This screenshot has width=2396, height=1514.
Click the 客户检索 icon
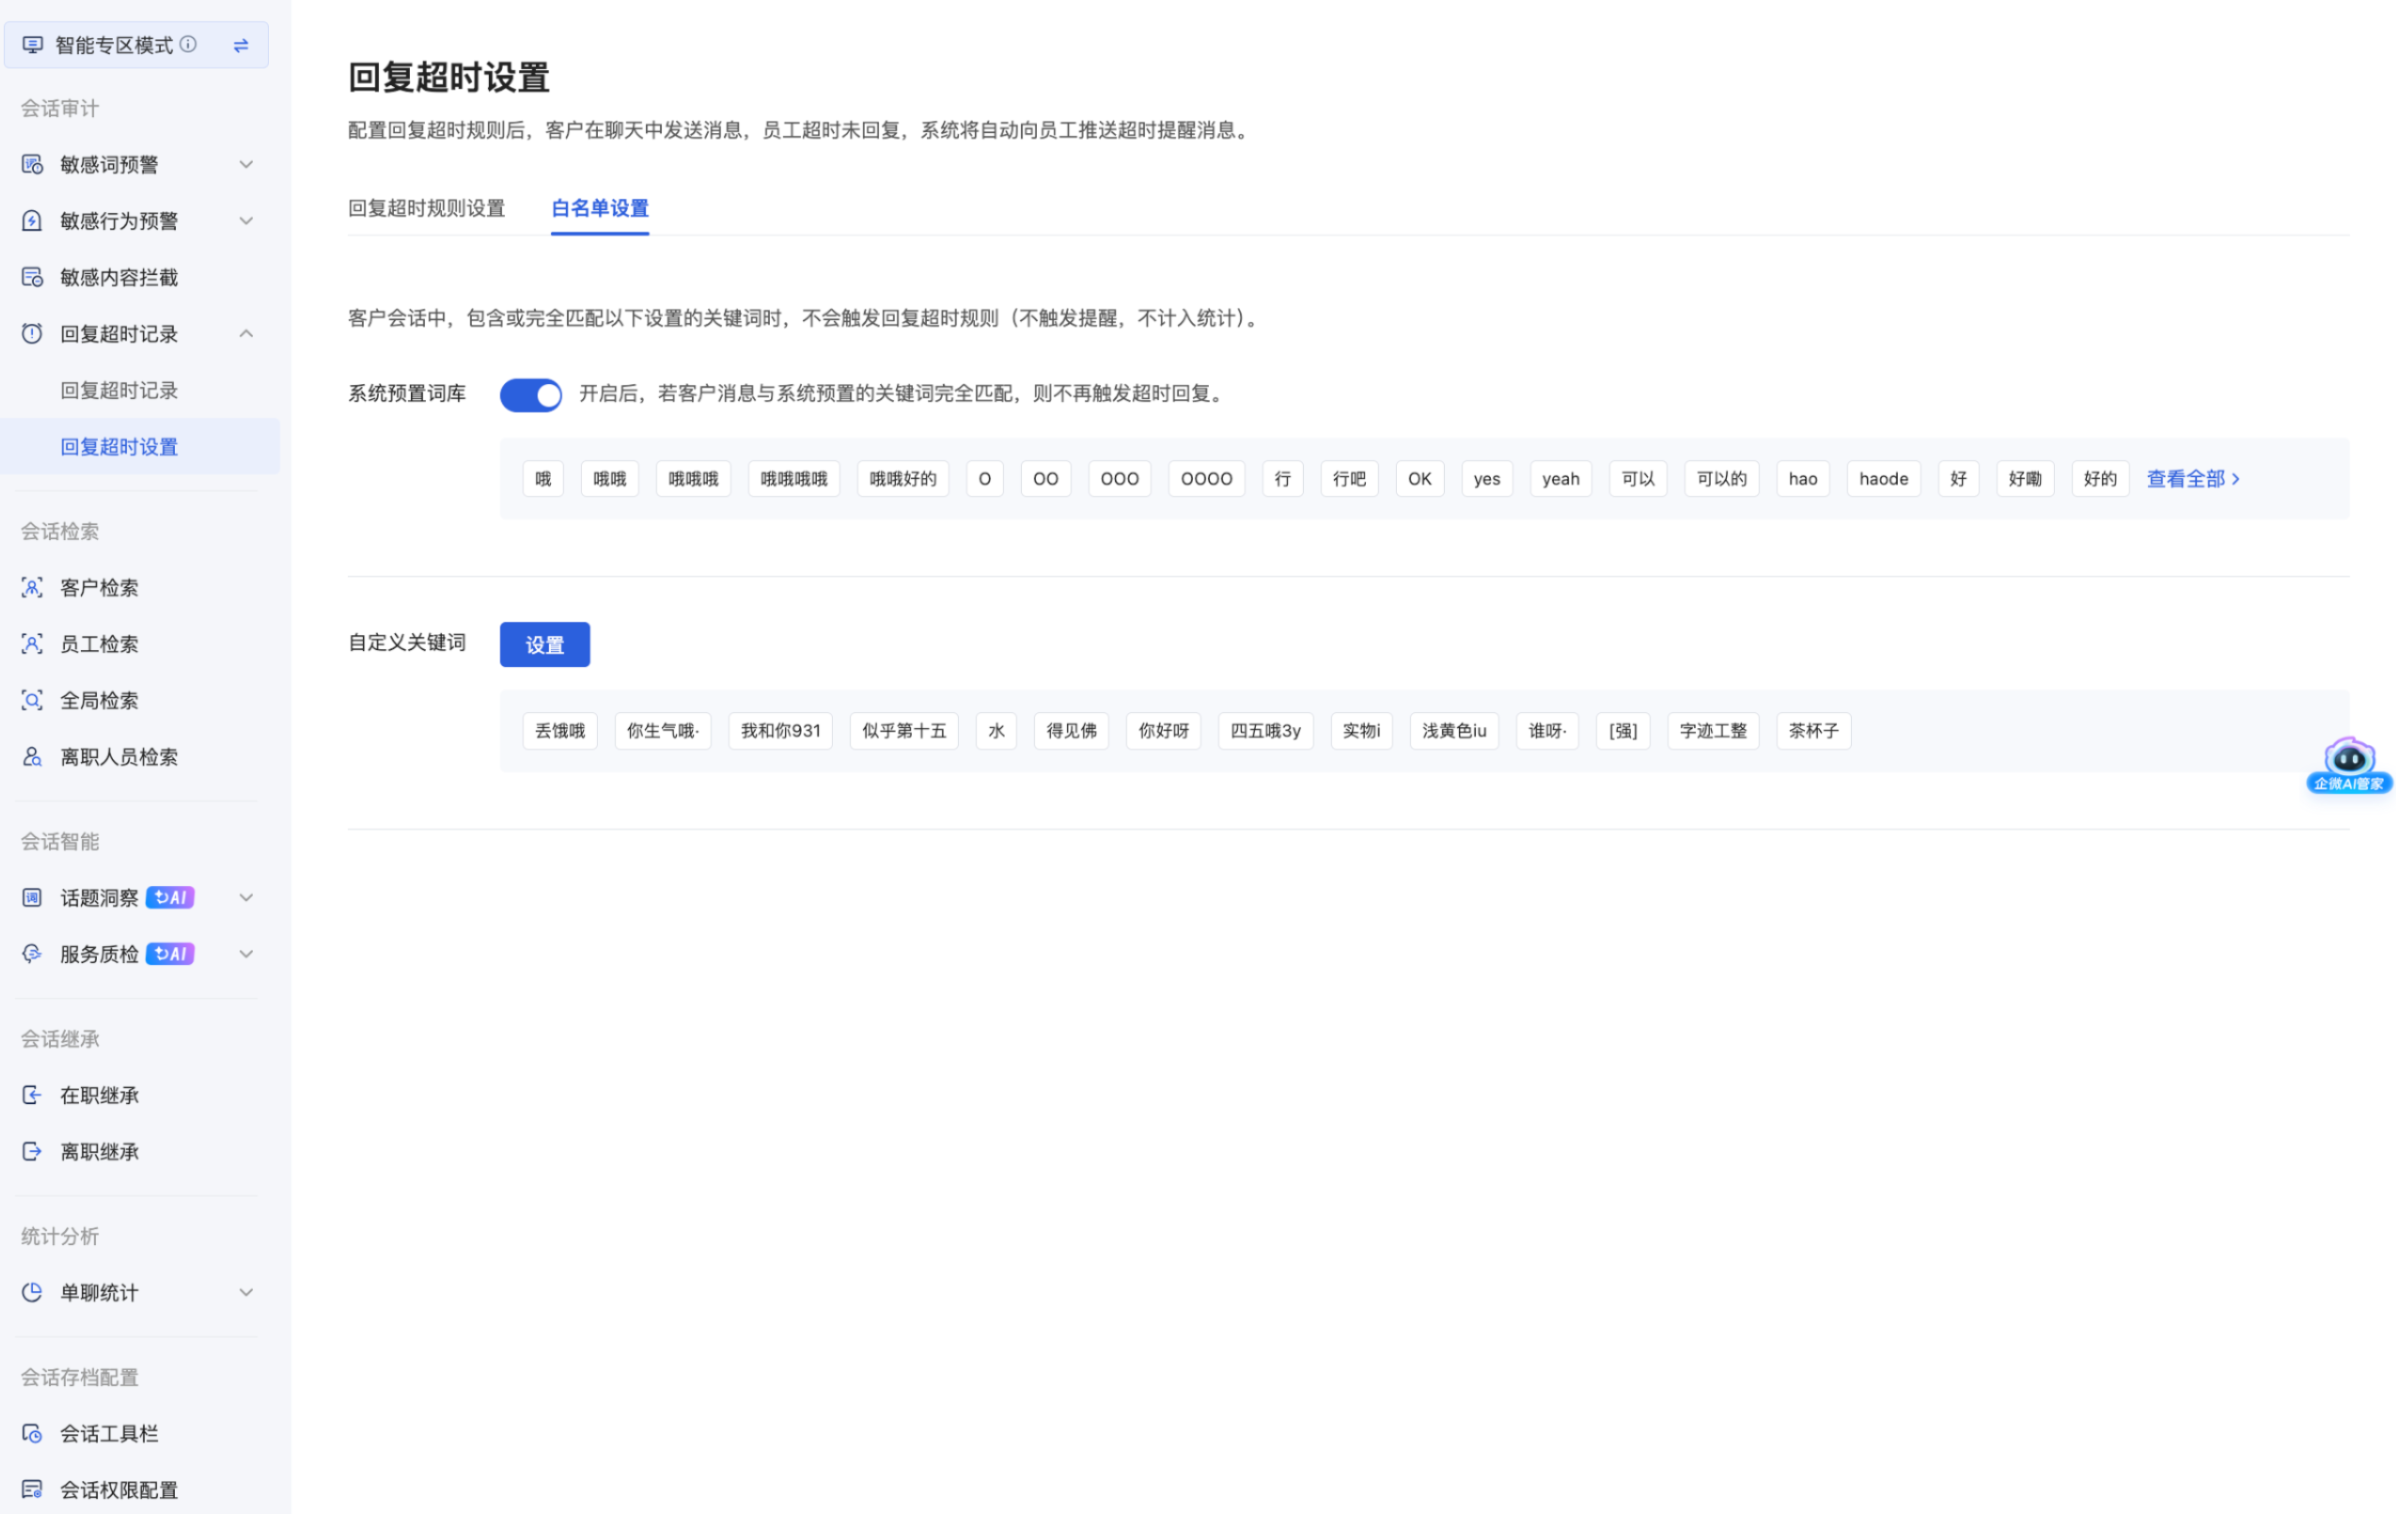(x=32, y=588)
